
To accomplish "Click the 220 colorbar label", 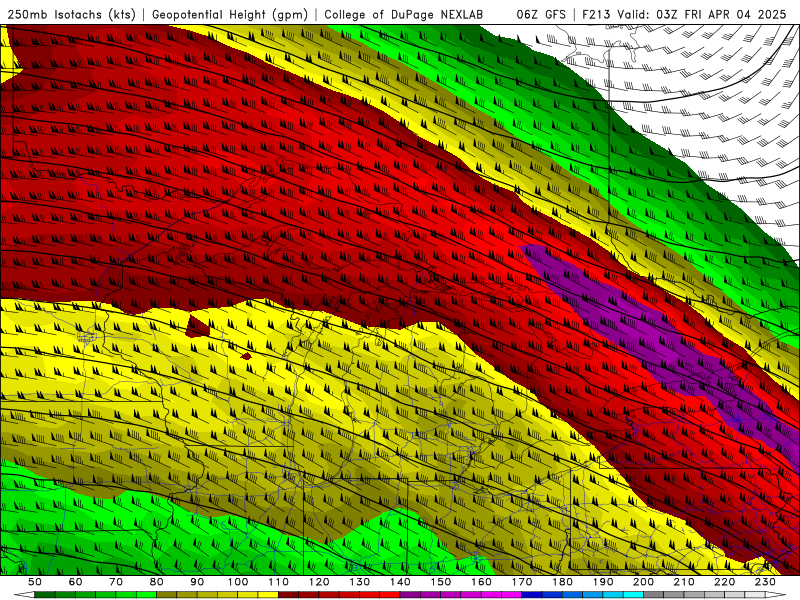I will (x=724, y=582).
